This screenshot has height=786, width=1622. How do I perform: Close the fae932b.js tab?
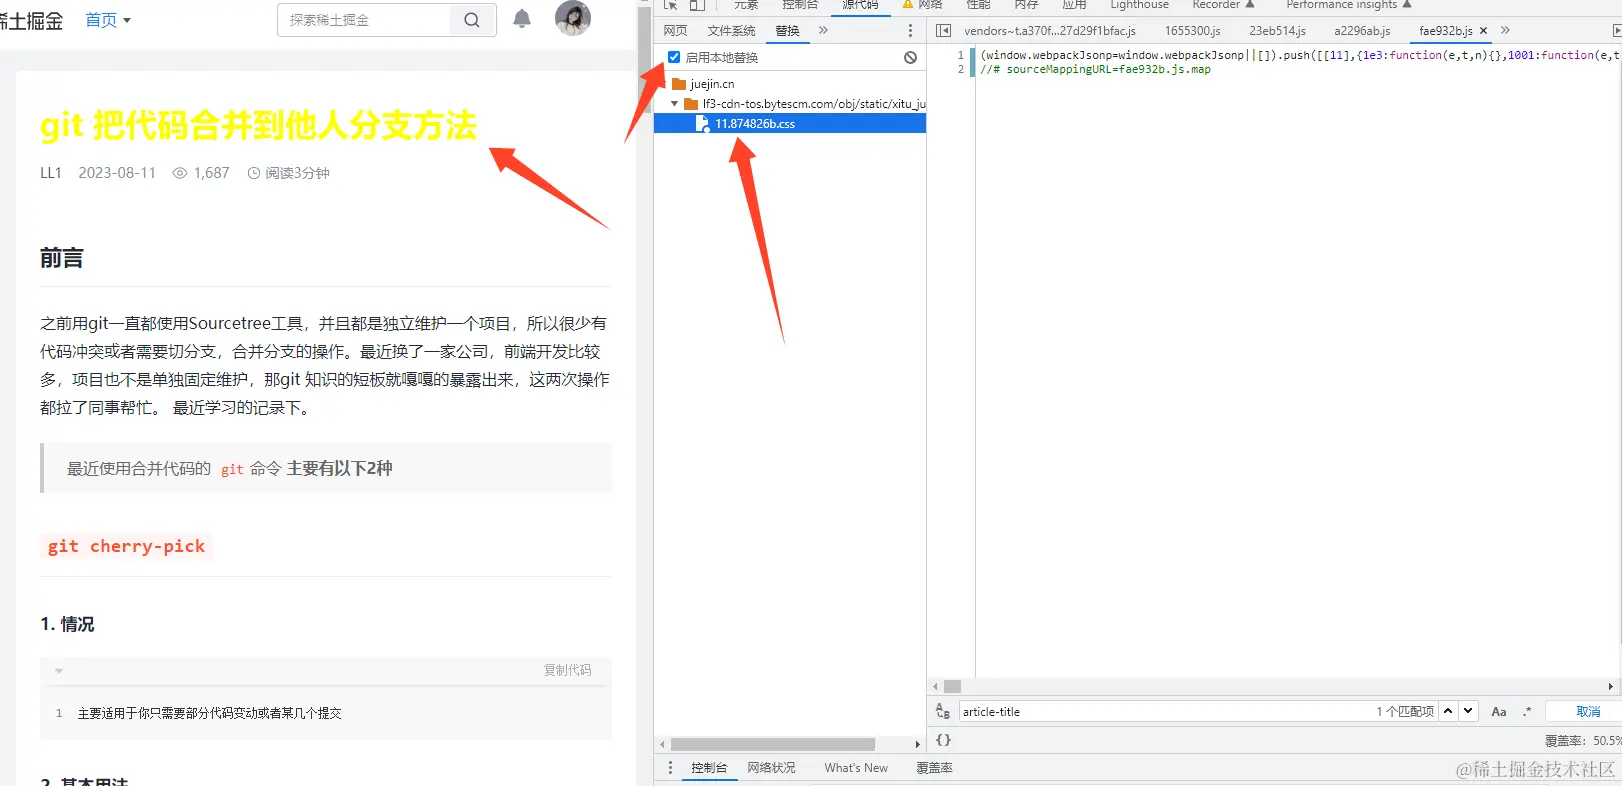[x=1484, y=31]
